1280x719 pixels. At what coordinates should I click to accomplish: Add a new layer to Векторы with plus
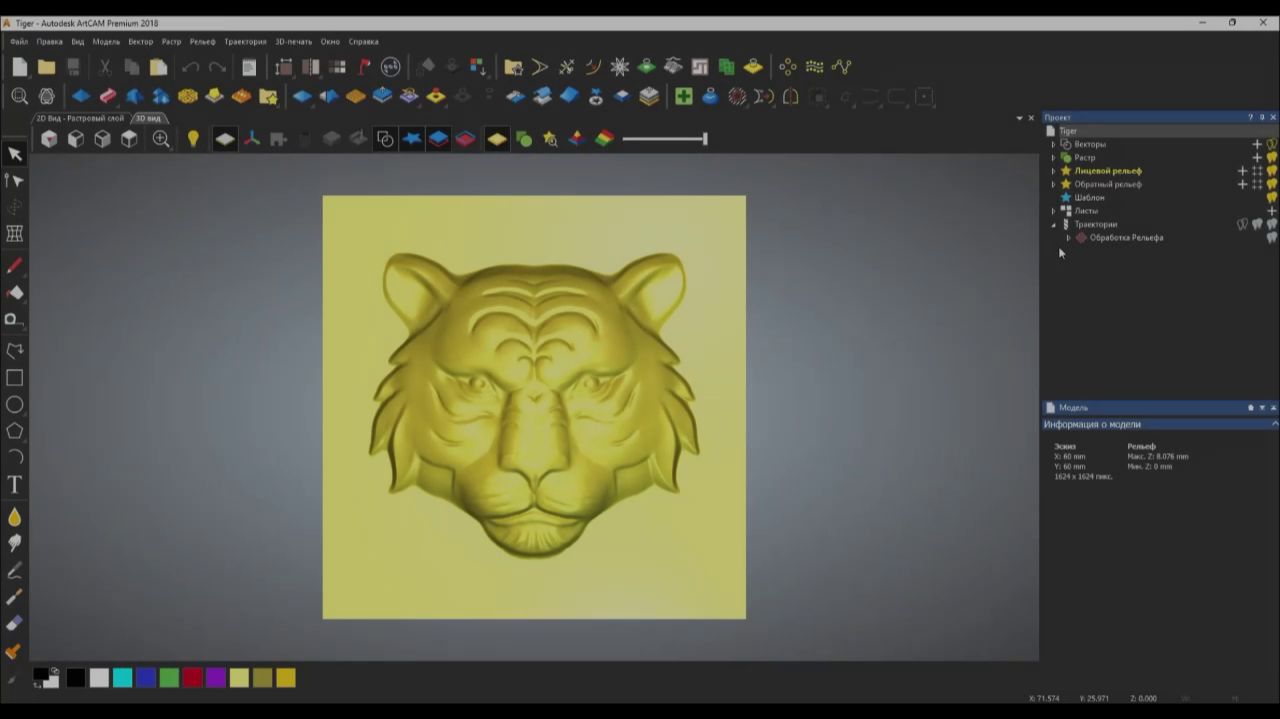(1257, 144)
